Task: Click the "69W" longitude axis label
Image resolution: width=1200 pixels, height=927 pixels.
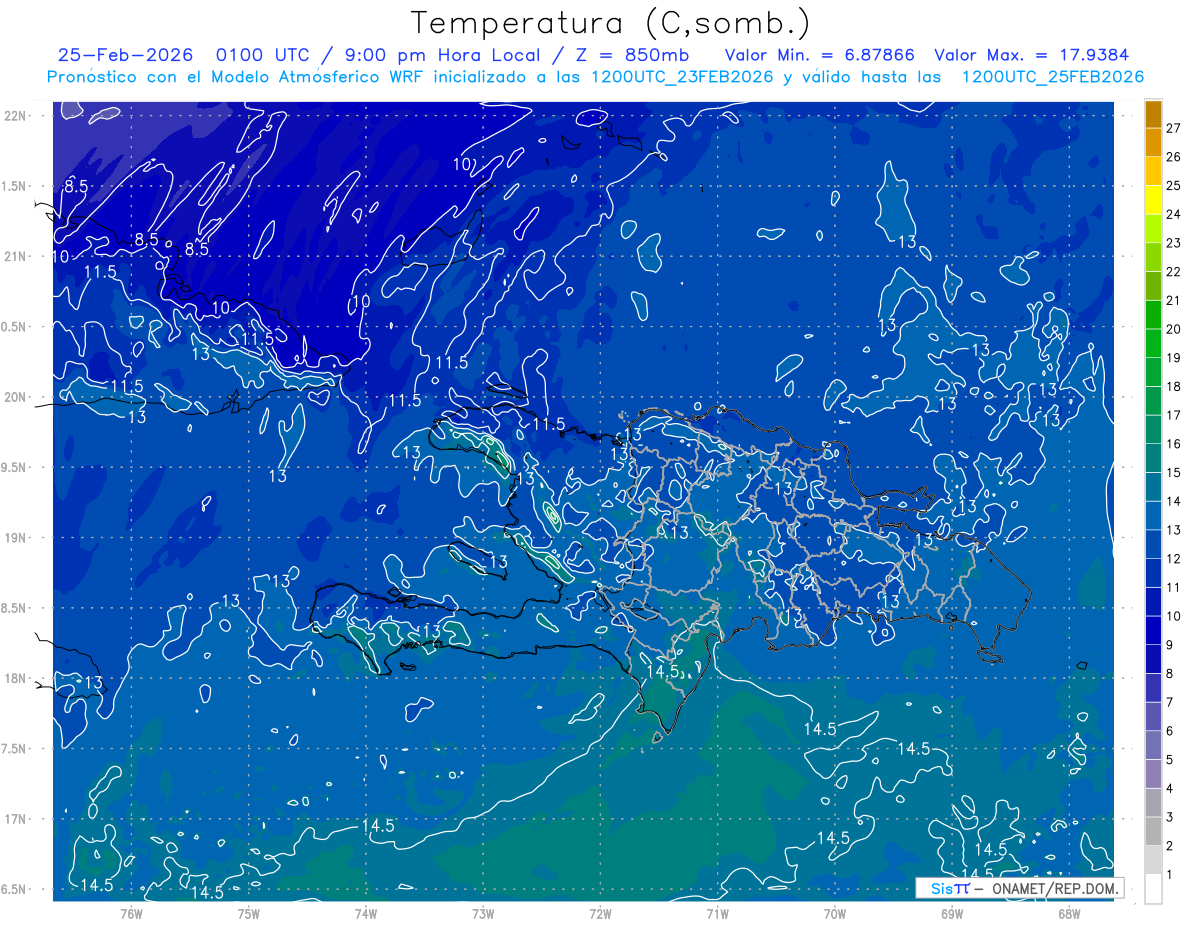Action: point(952,914)
